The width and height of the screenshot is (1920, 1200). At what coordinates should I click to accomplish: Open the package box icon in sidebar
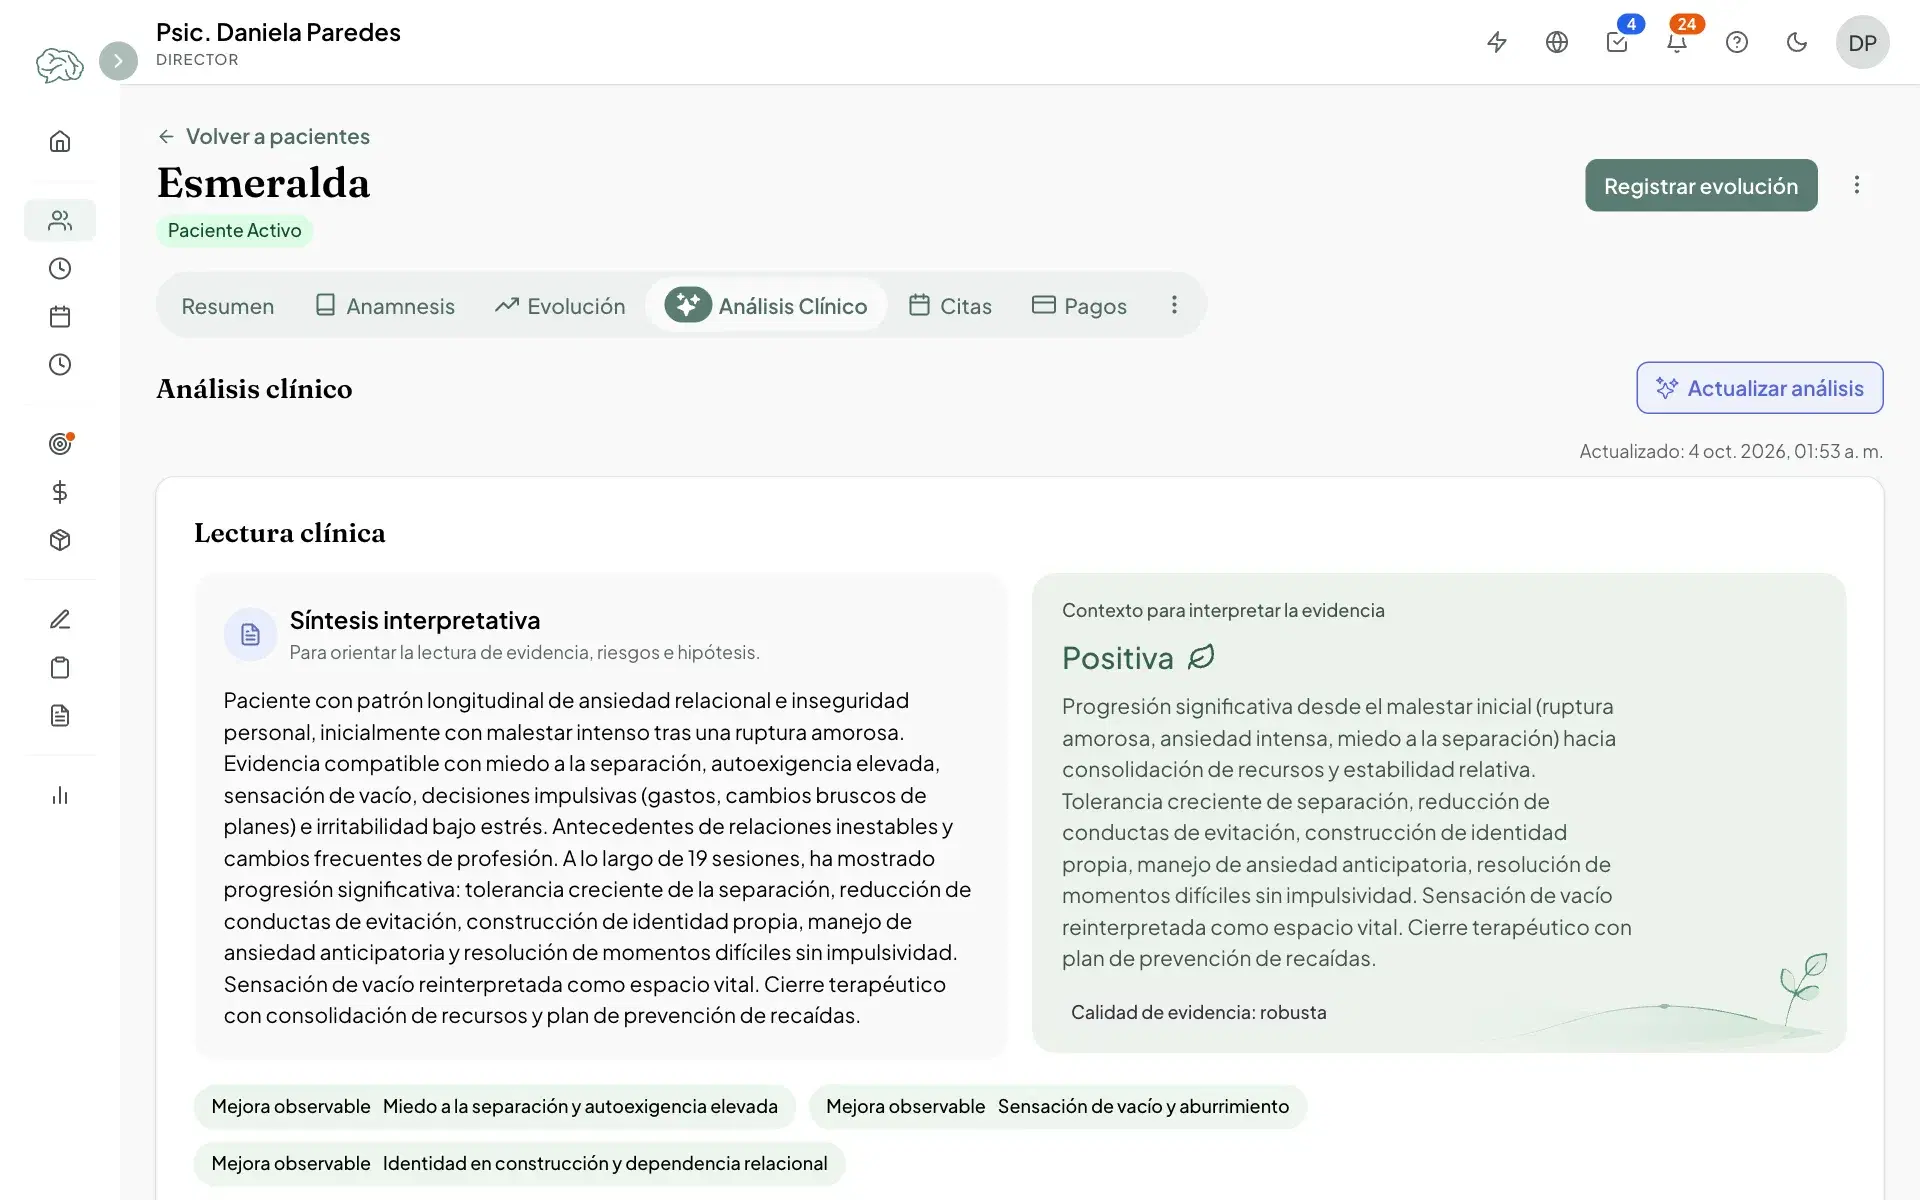click(x=60, y=540)
